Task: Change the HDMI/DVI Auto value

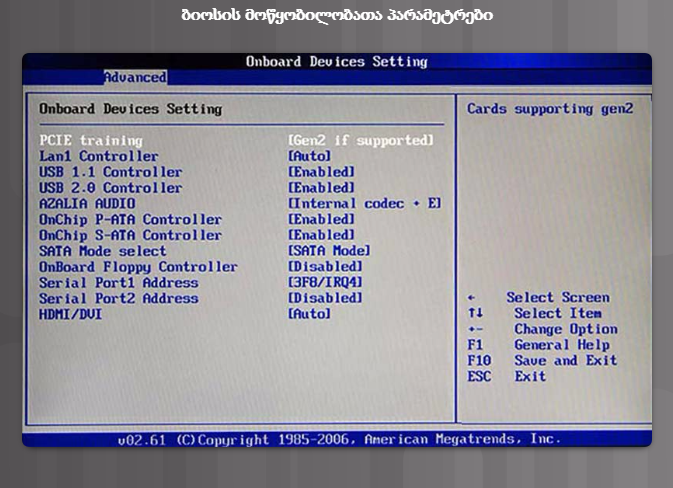Action: [309, 314]
